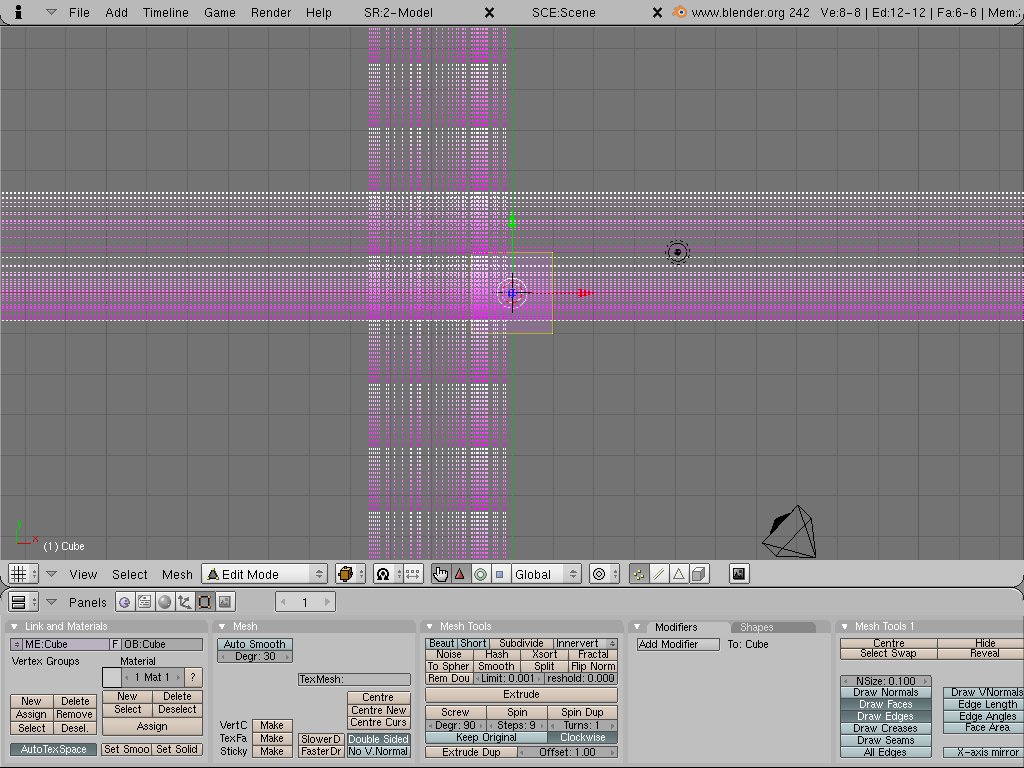This screenshot has height=768, width=1024.
Task: Open the Global orientation dropdown
Action: point(545,574)
